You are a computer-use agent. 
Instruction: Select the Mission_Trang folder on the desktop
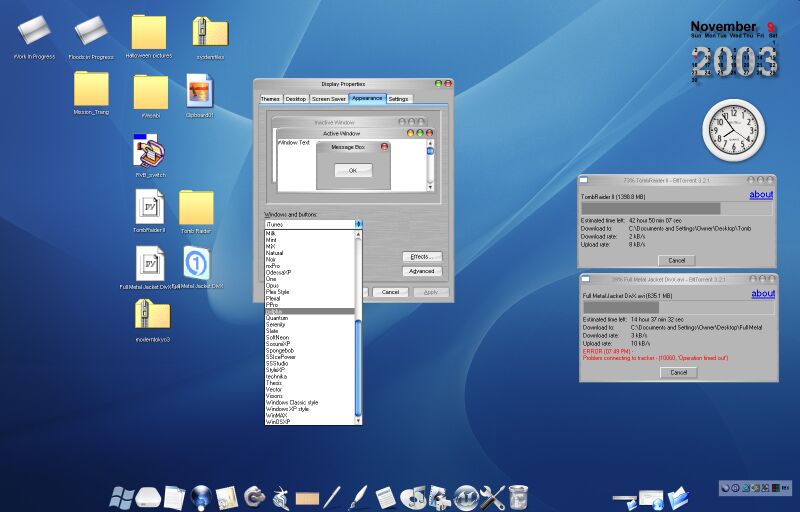coord(91,88)
